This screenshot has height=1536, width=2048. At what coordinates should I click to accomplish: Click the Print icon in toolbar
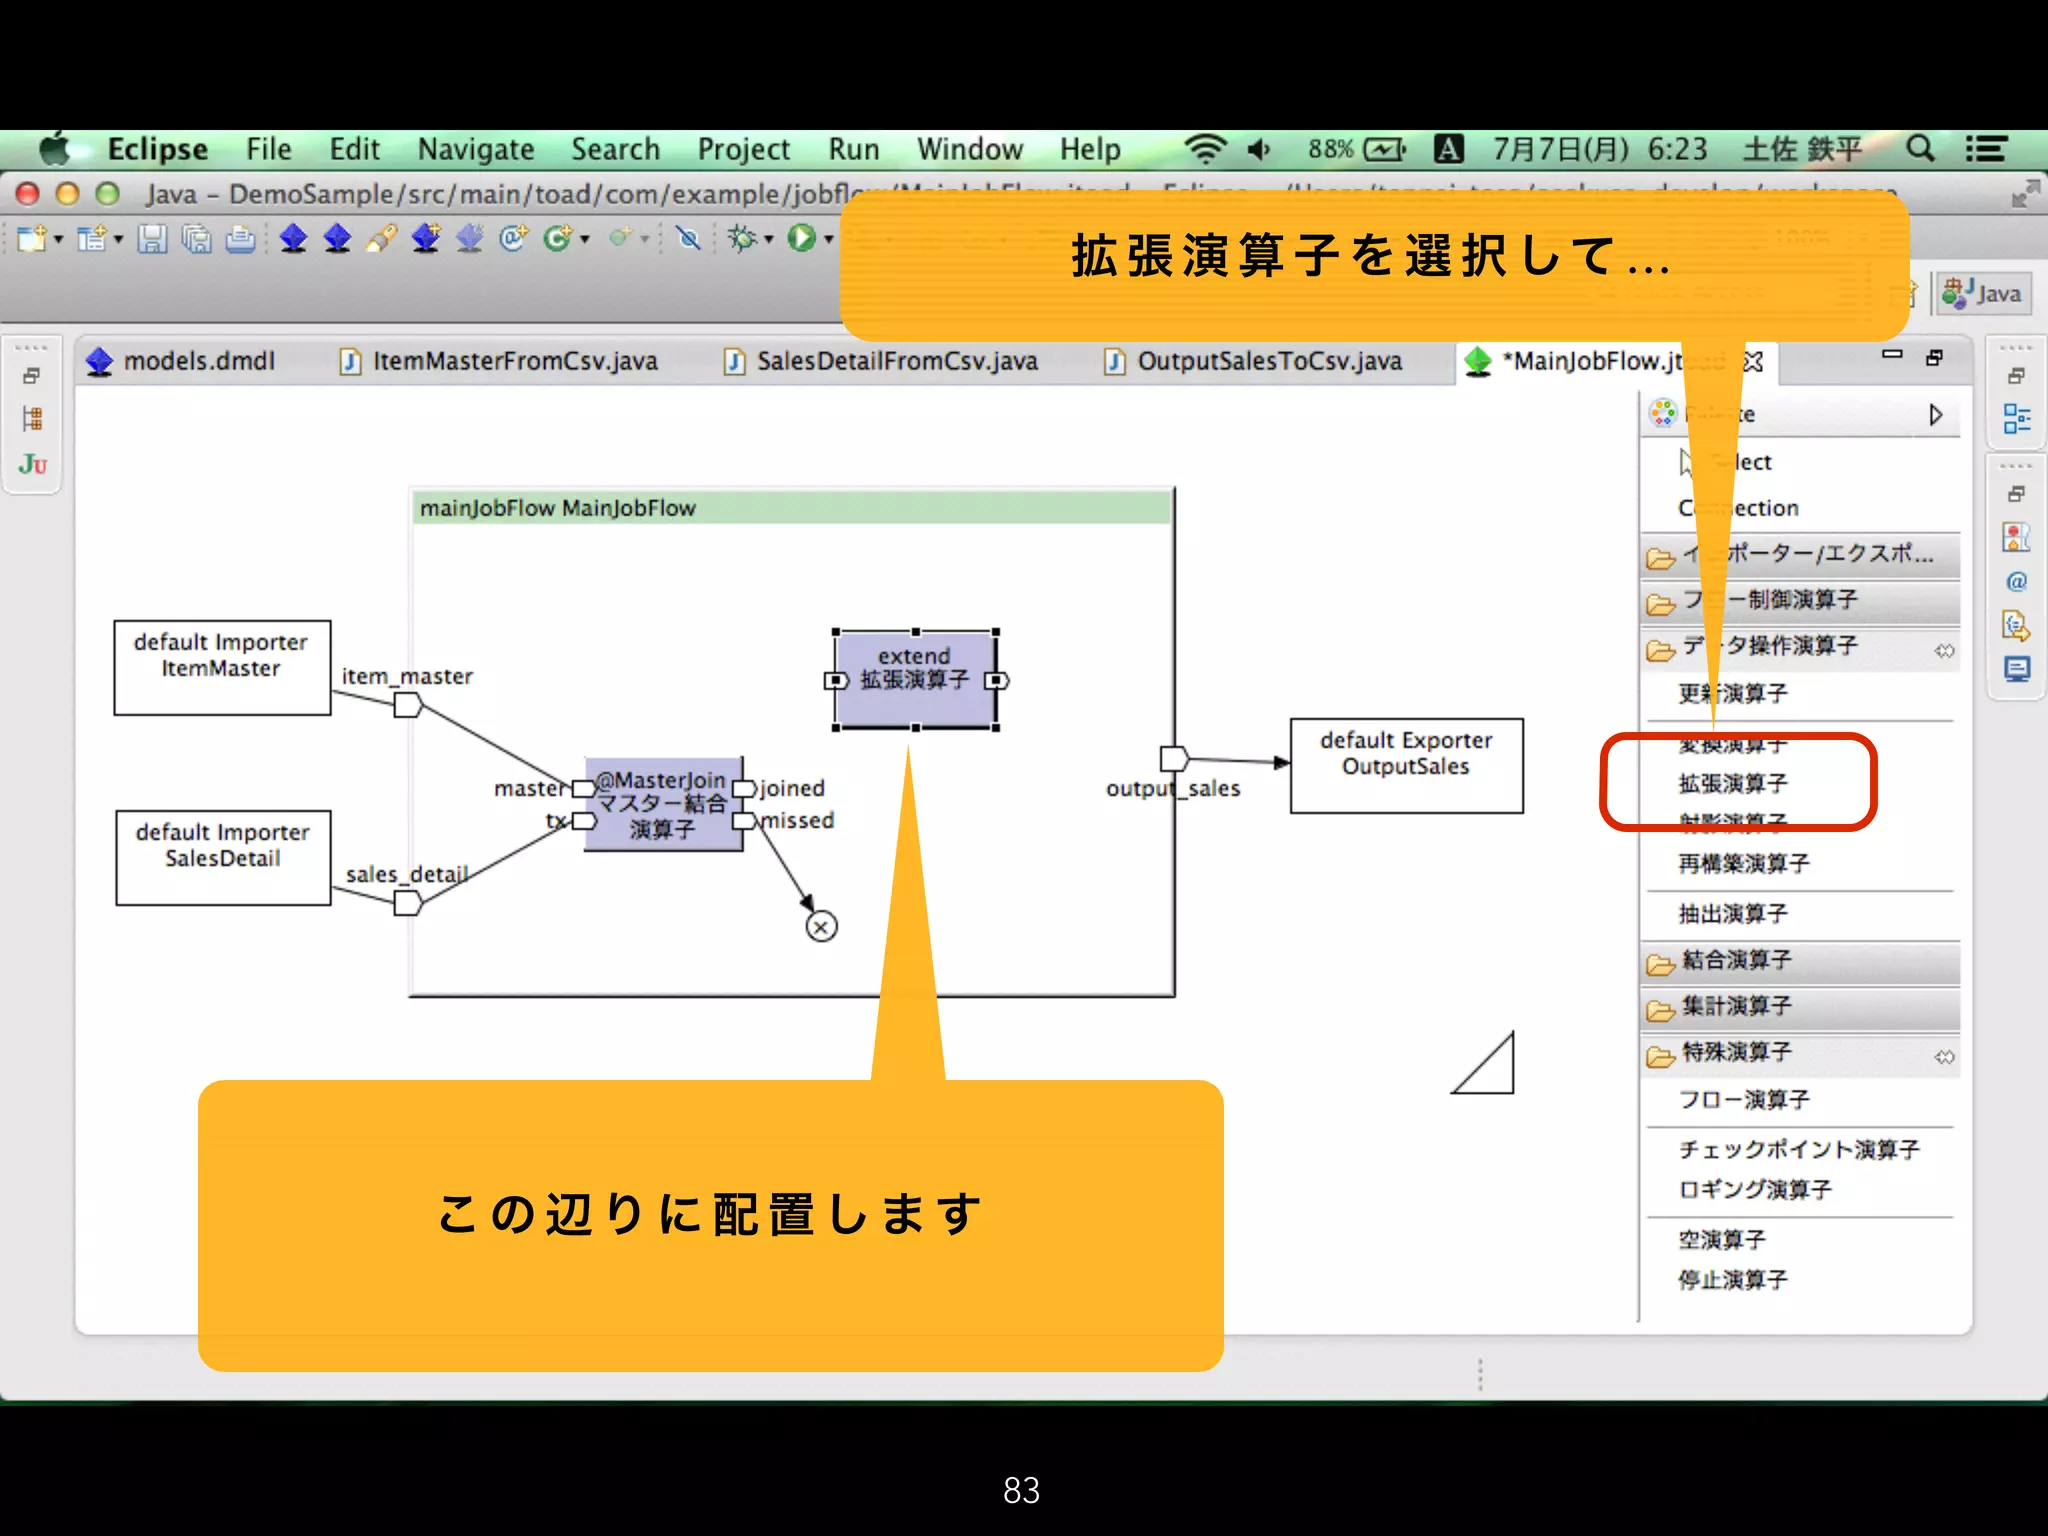pyautogui.click(x=240, y=239)
